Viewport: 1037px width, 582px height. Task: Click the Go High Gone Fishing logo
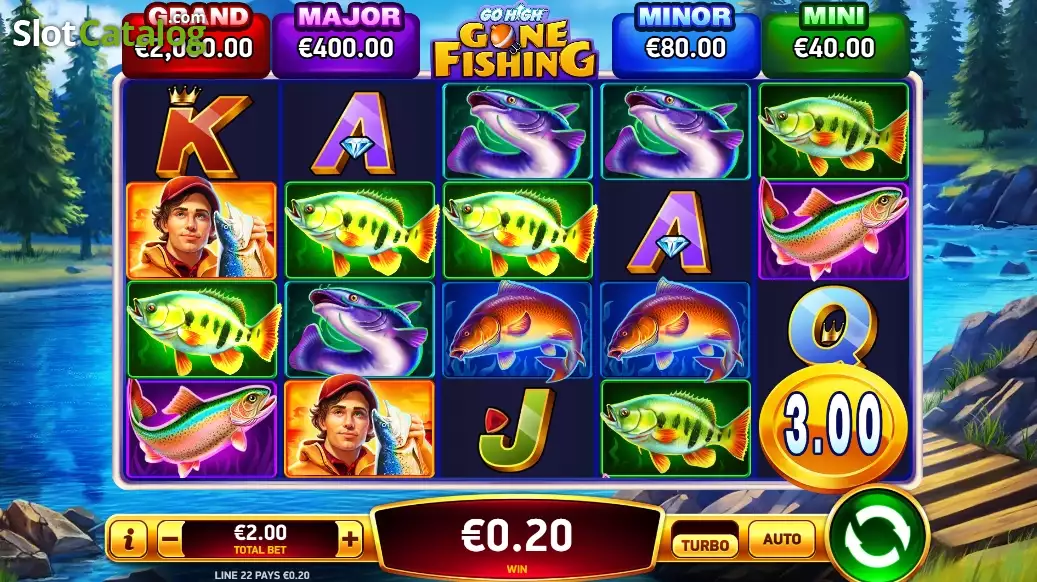[515, 41]
